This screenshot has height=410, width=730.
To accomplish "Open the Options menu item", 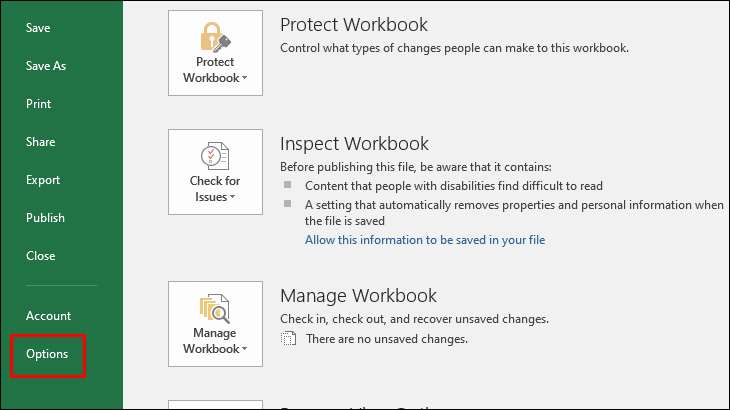I will [x=47, y=354].
